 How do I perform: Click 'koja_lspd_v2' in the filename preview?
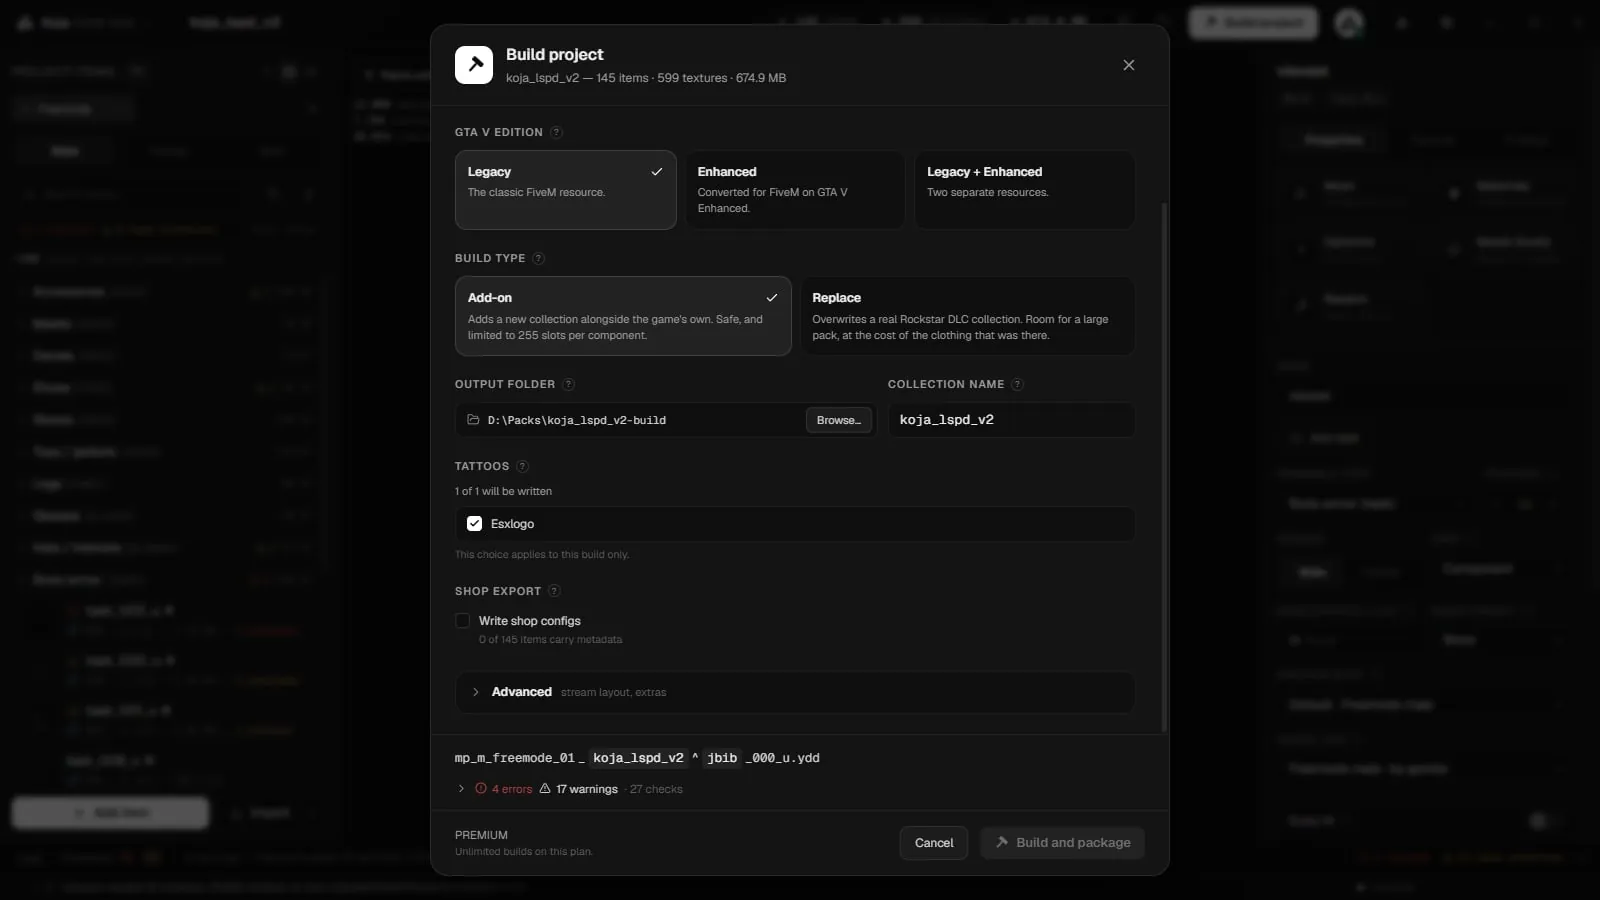pyautogui.click(x=638, y=758)
